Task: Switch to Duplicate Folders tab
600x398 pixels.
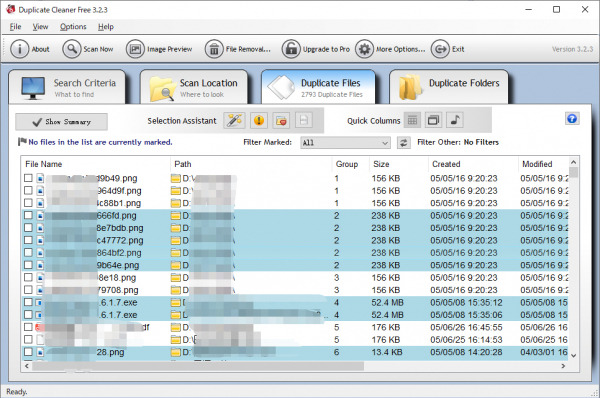Action: tap(449, 87)
